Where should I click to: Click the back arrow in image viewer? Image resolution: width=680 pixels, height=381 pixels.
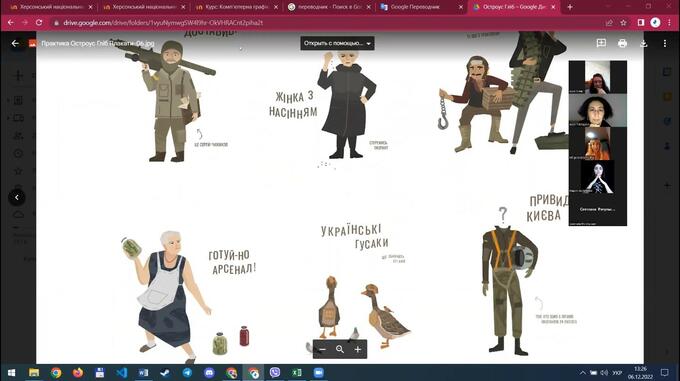click(15, 43)
